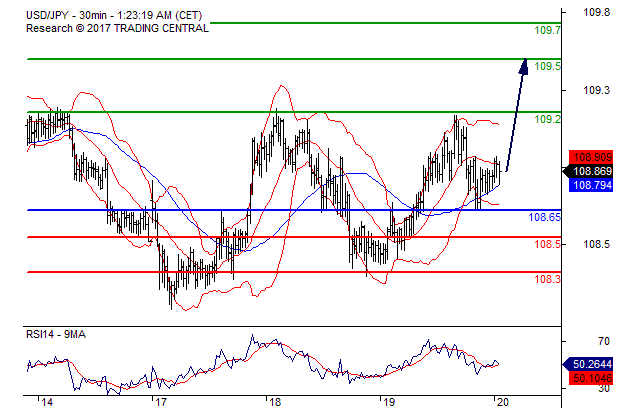The height and width of the screenshot is (420, 634).
Task: Click the blue 108.794 price tag
Action: click(x=591, y=185)
